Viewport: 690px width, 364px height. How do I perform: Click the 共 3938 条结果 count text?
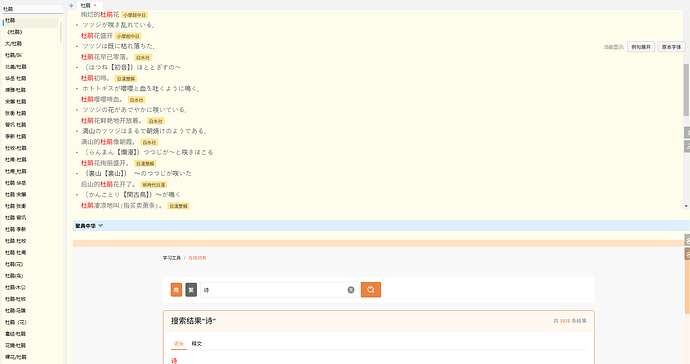click(x=570, y=321)
